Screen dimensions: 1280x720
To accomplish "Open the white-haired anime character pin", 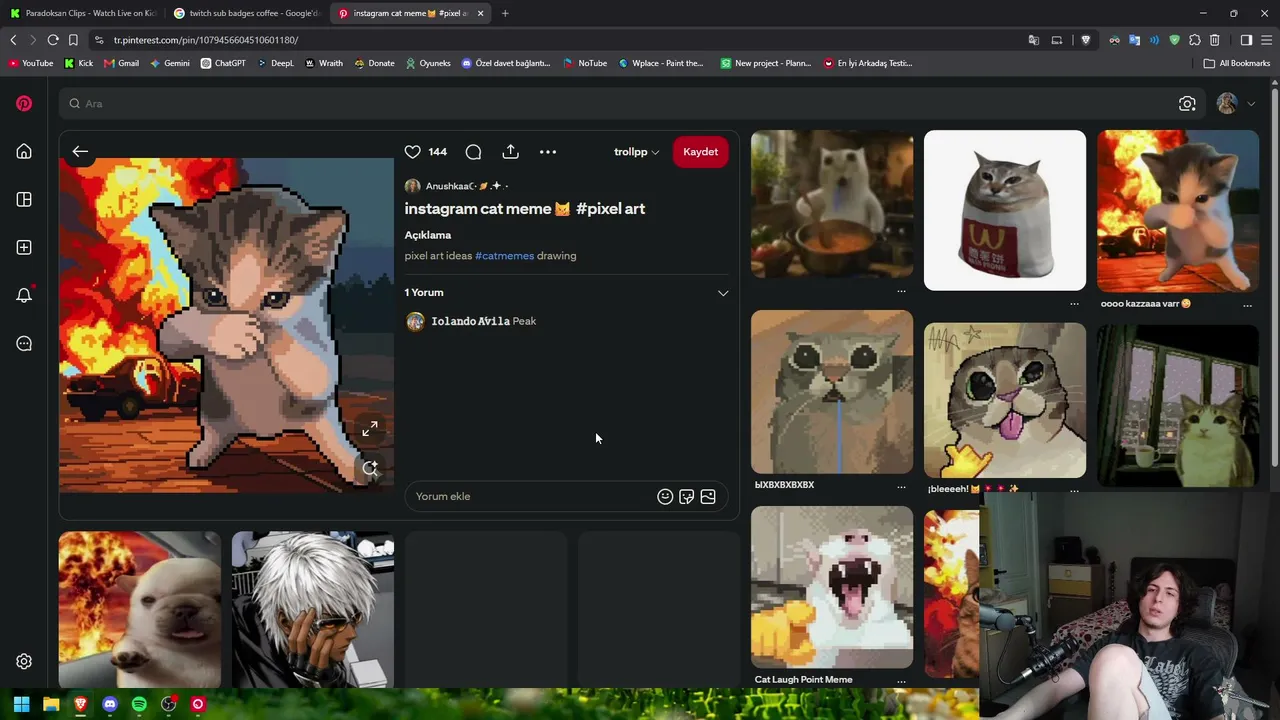I will pyautogui.click(x=313, y=609).
